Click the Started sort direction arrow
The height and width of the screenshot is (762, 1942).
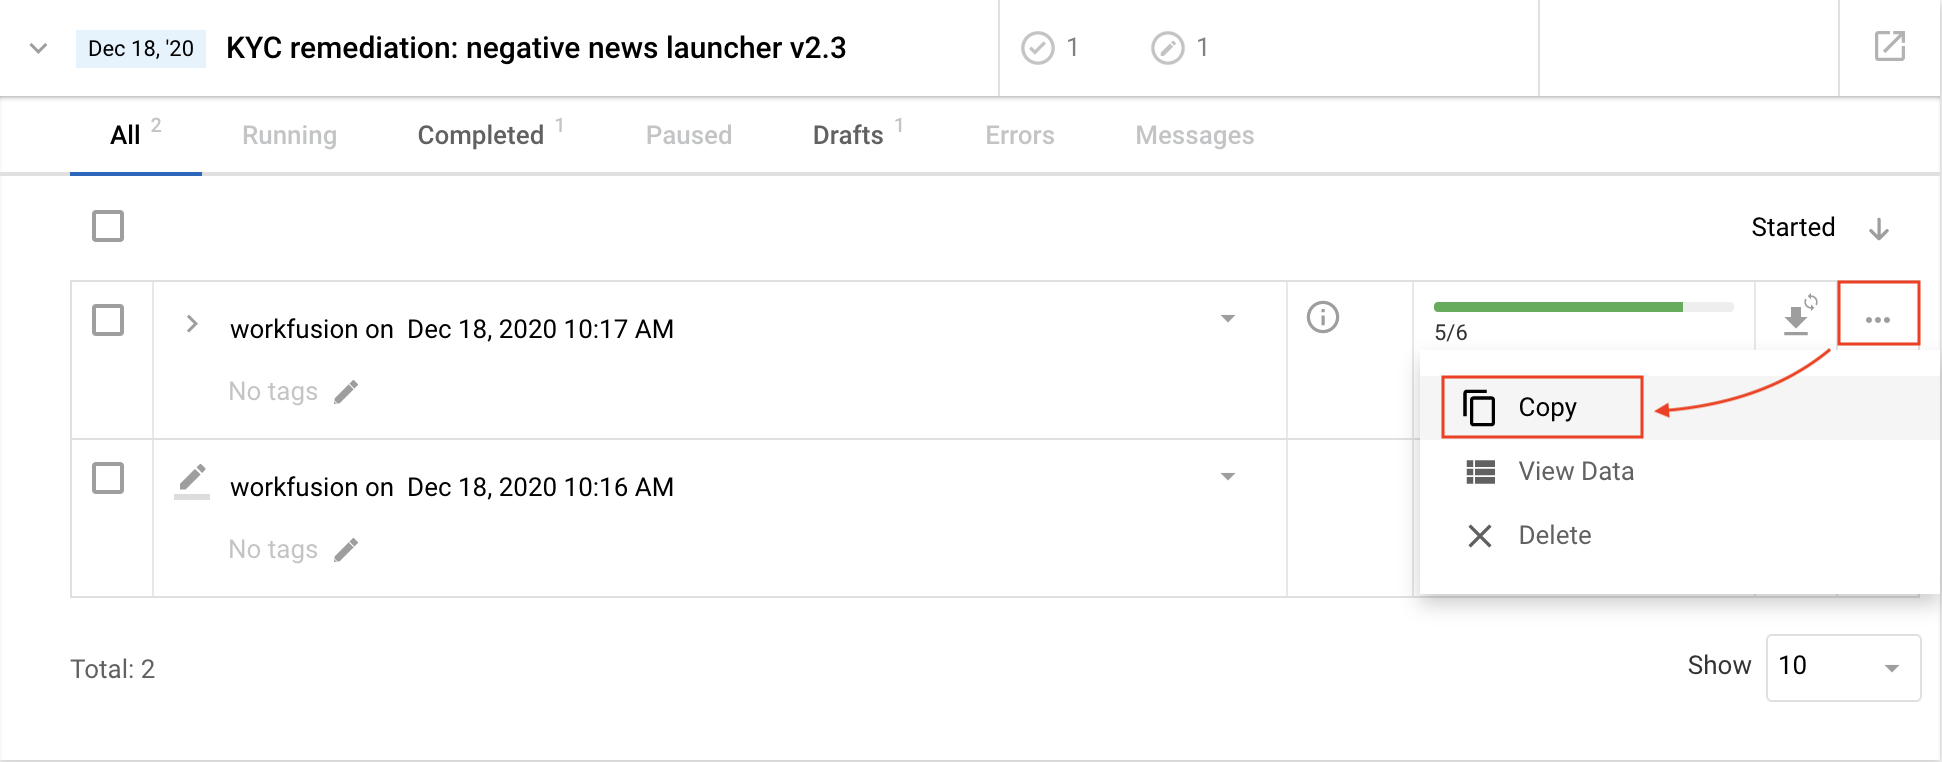pyautogui.click(x=1879, y=228)
